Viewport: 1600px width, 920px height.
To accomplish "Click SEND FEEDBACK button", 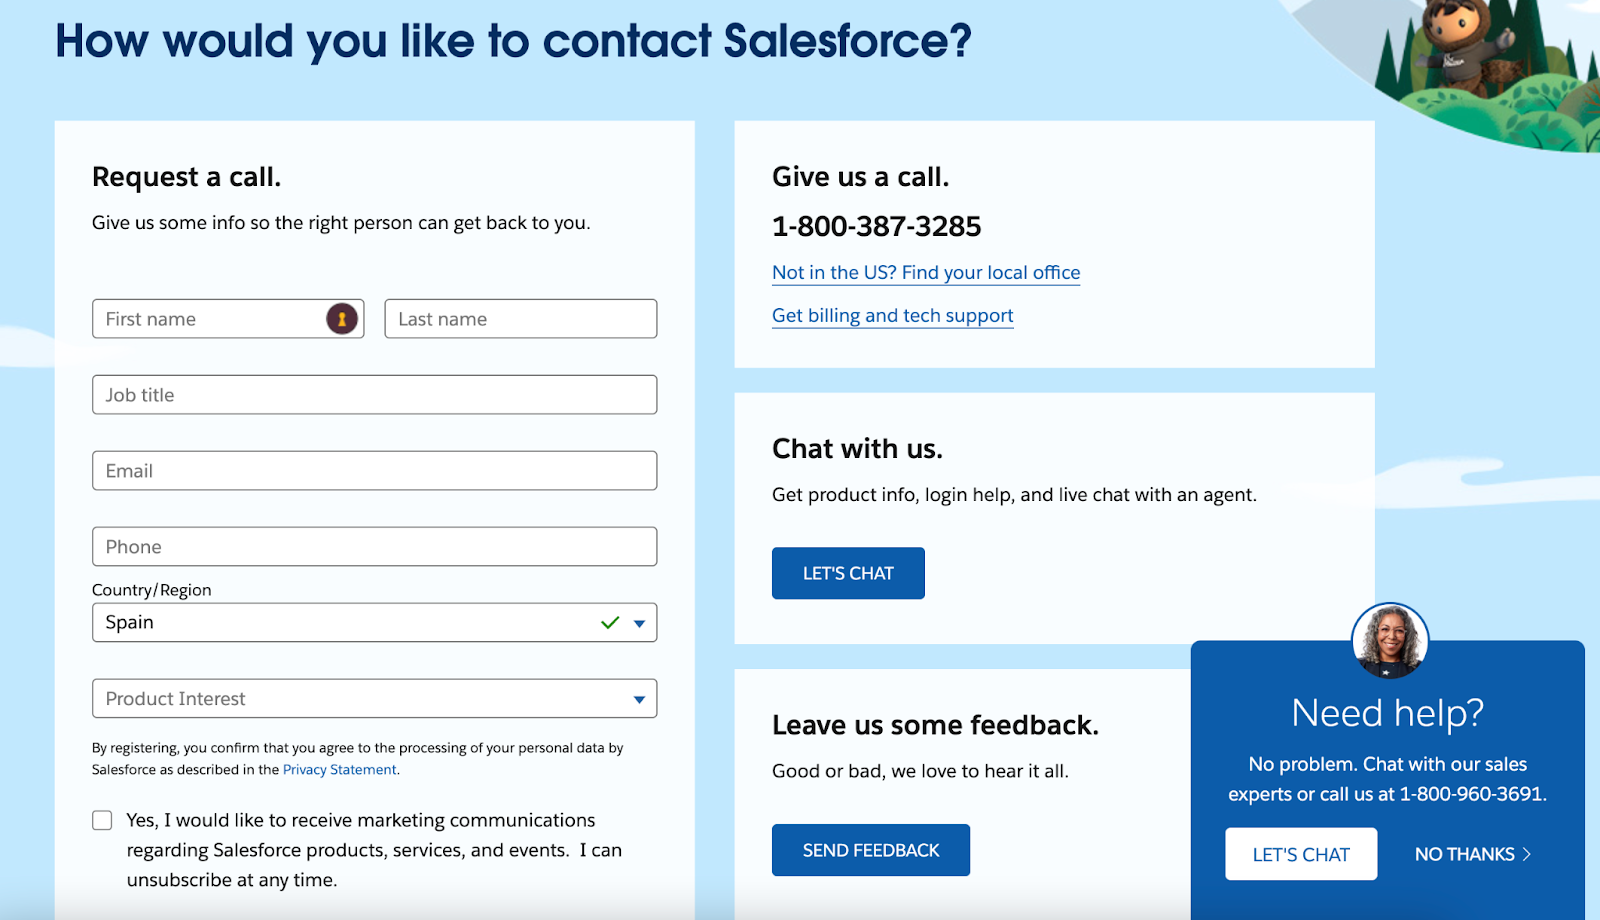I will 870,849.
